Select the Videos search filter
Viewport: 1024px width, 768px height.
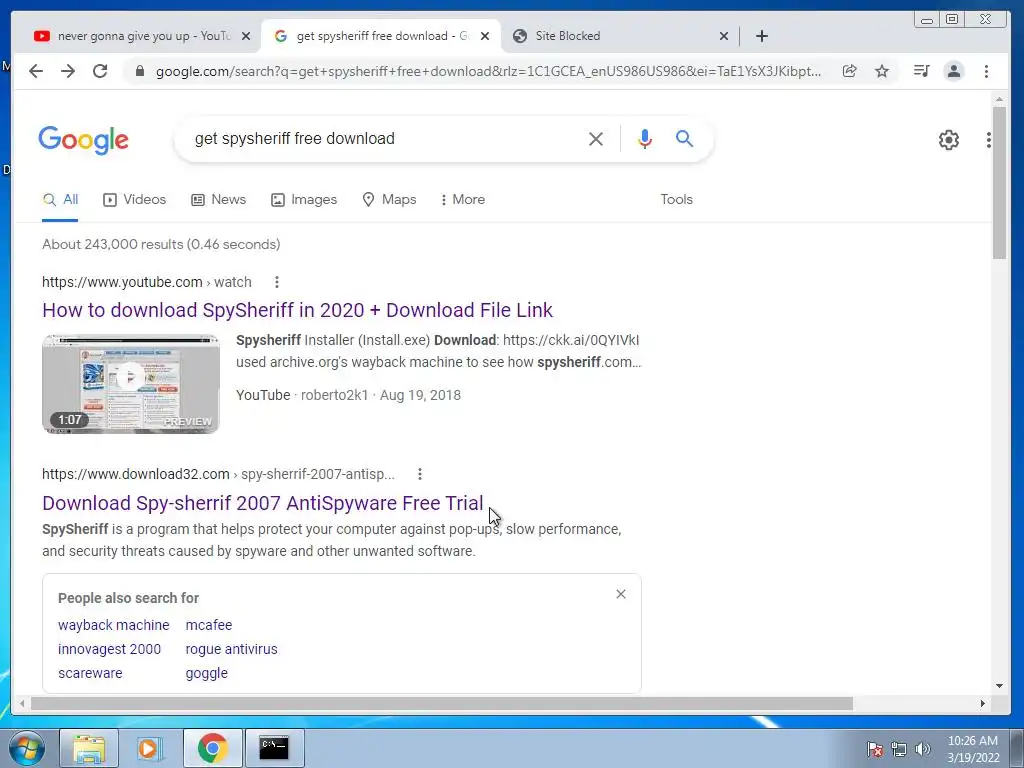coord(135,200)
